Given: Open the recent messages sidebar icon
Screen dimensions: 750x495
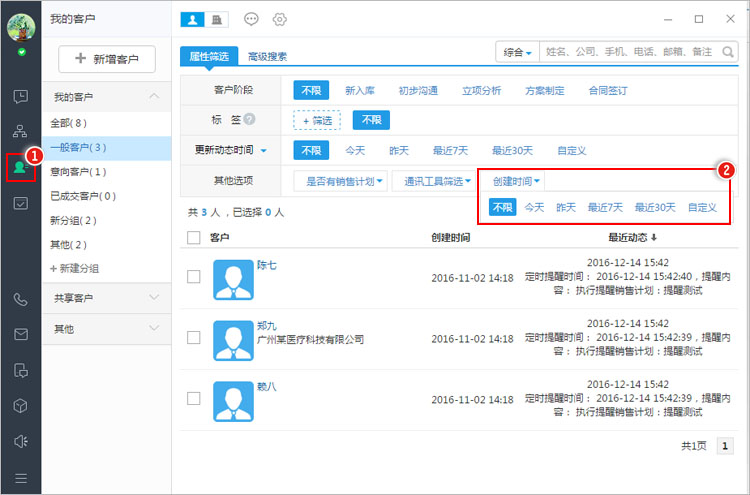Looking at the screenshot, I should point(21,96).
